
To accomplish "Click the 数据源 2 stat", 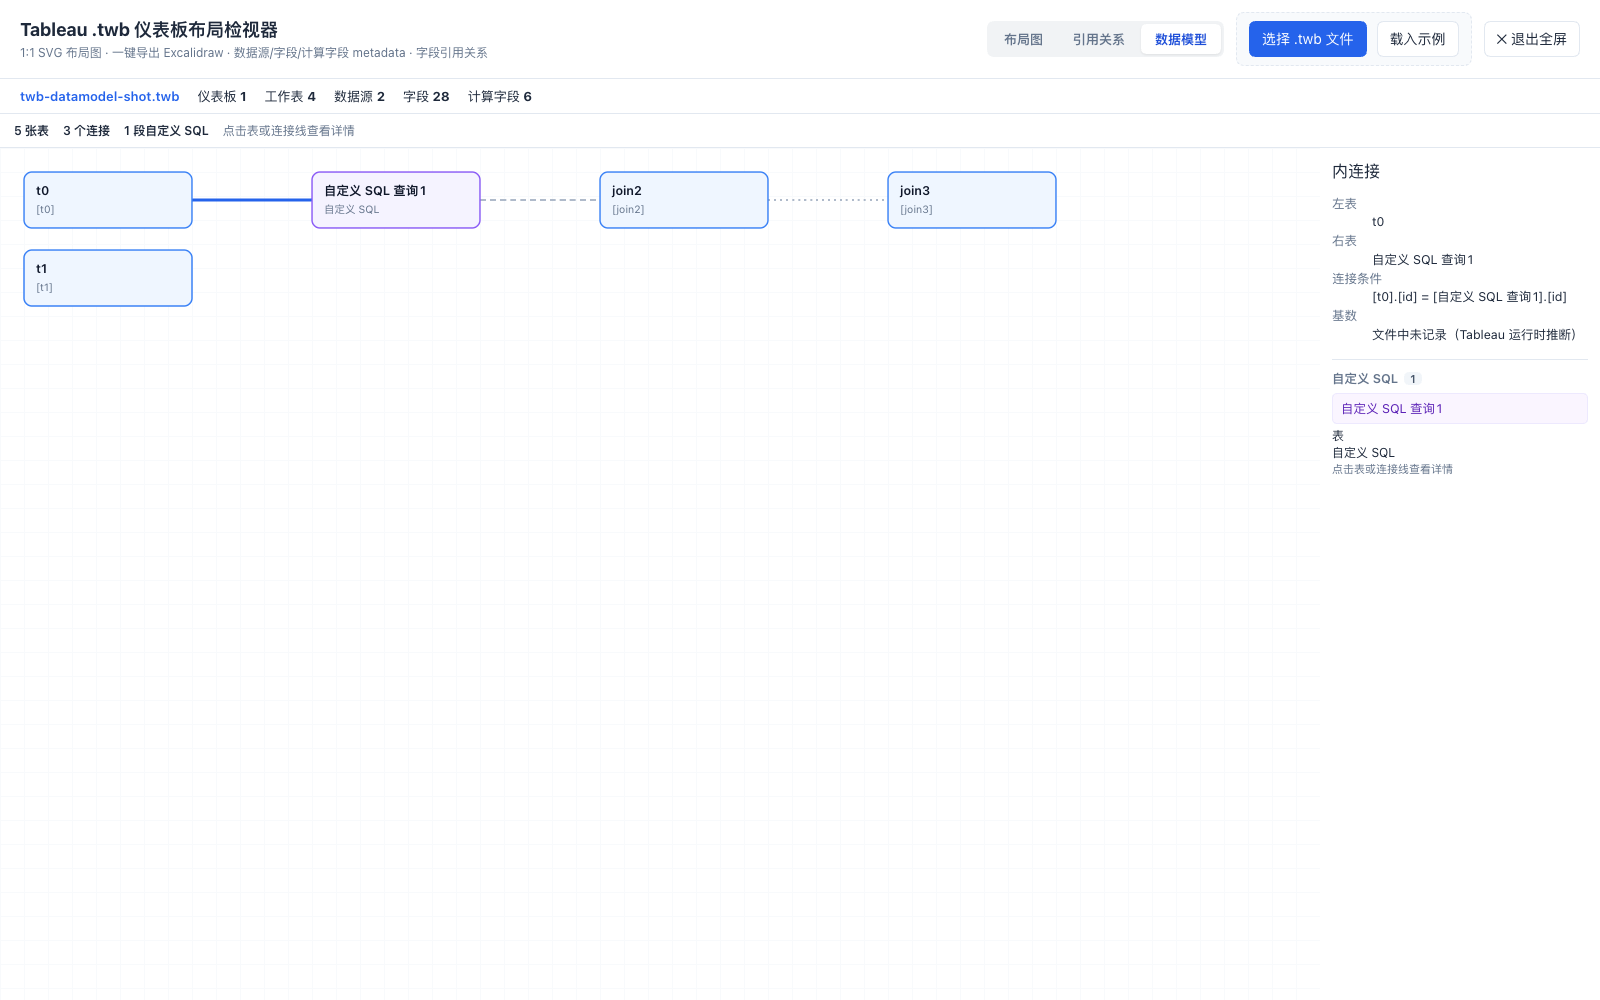I will pyautogui.click(x=359, y=97).
